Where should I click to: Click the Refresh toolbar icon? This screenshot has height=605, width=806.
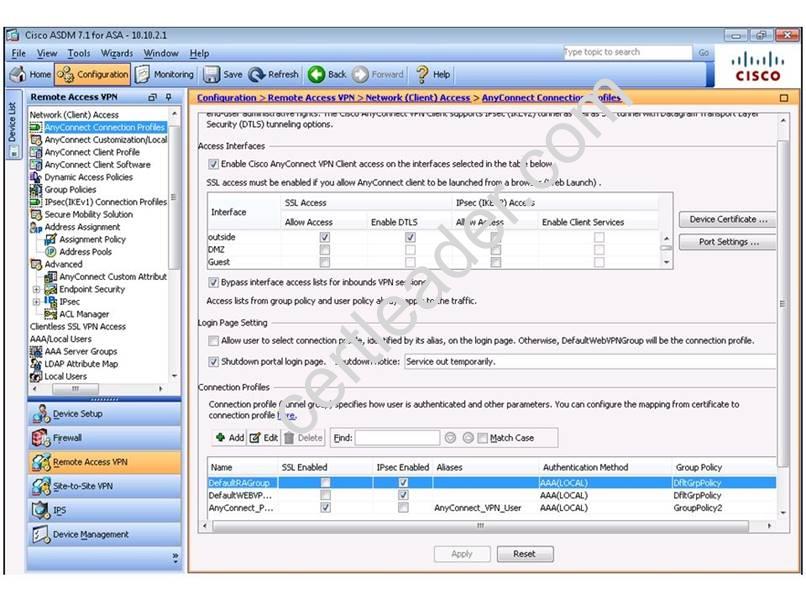point(257,75)
